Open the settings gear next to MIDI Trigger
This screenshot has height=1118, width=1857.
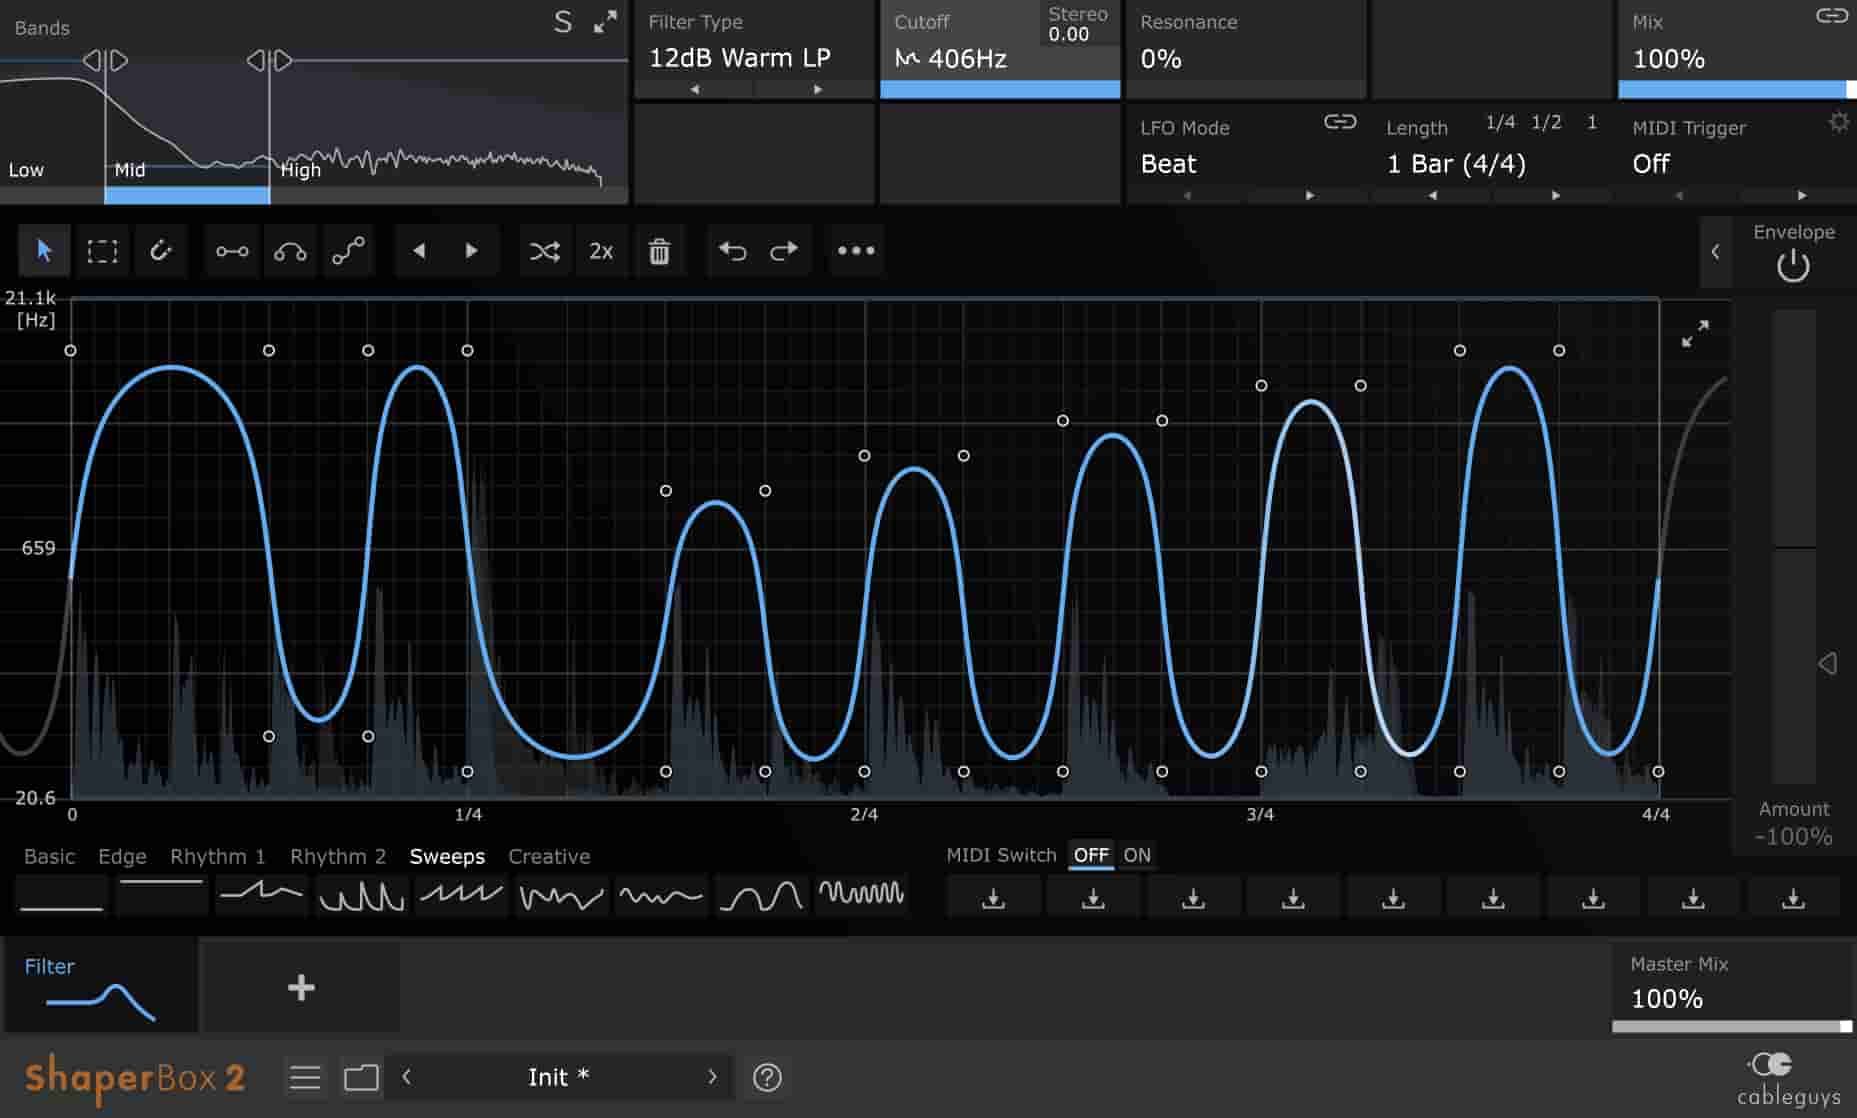click(1839, 121)
